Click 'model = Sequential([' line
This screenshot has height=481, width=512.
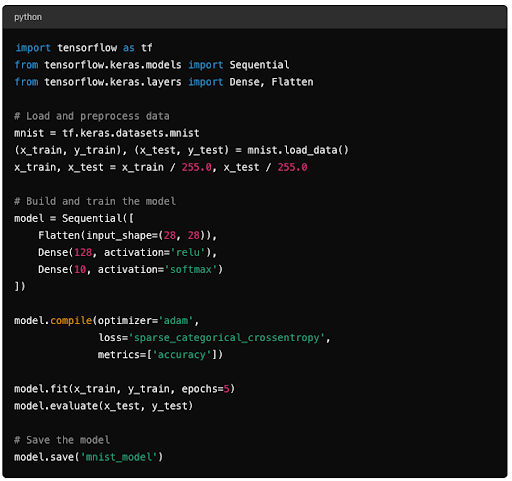coord(74,218)
